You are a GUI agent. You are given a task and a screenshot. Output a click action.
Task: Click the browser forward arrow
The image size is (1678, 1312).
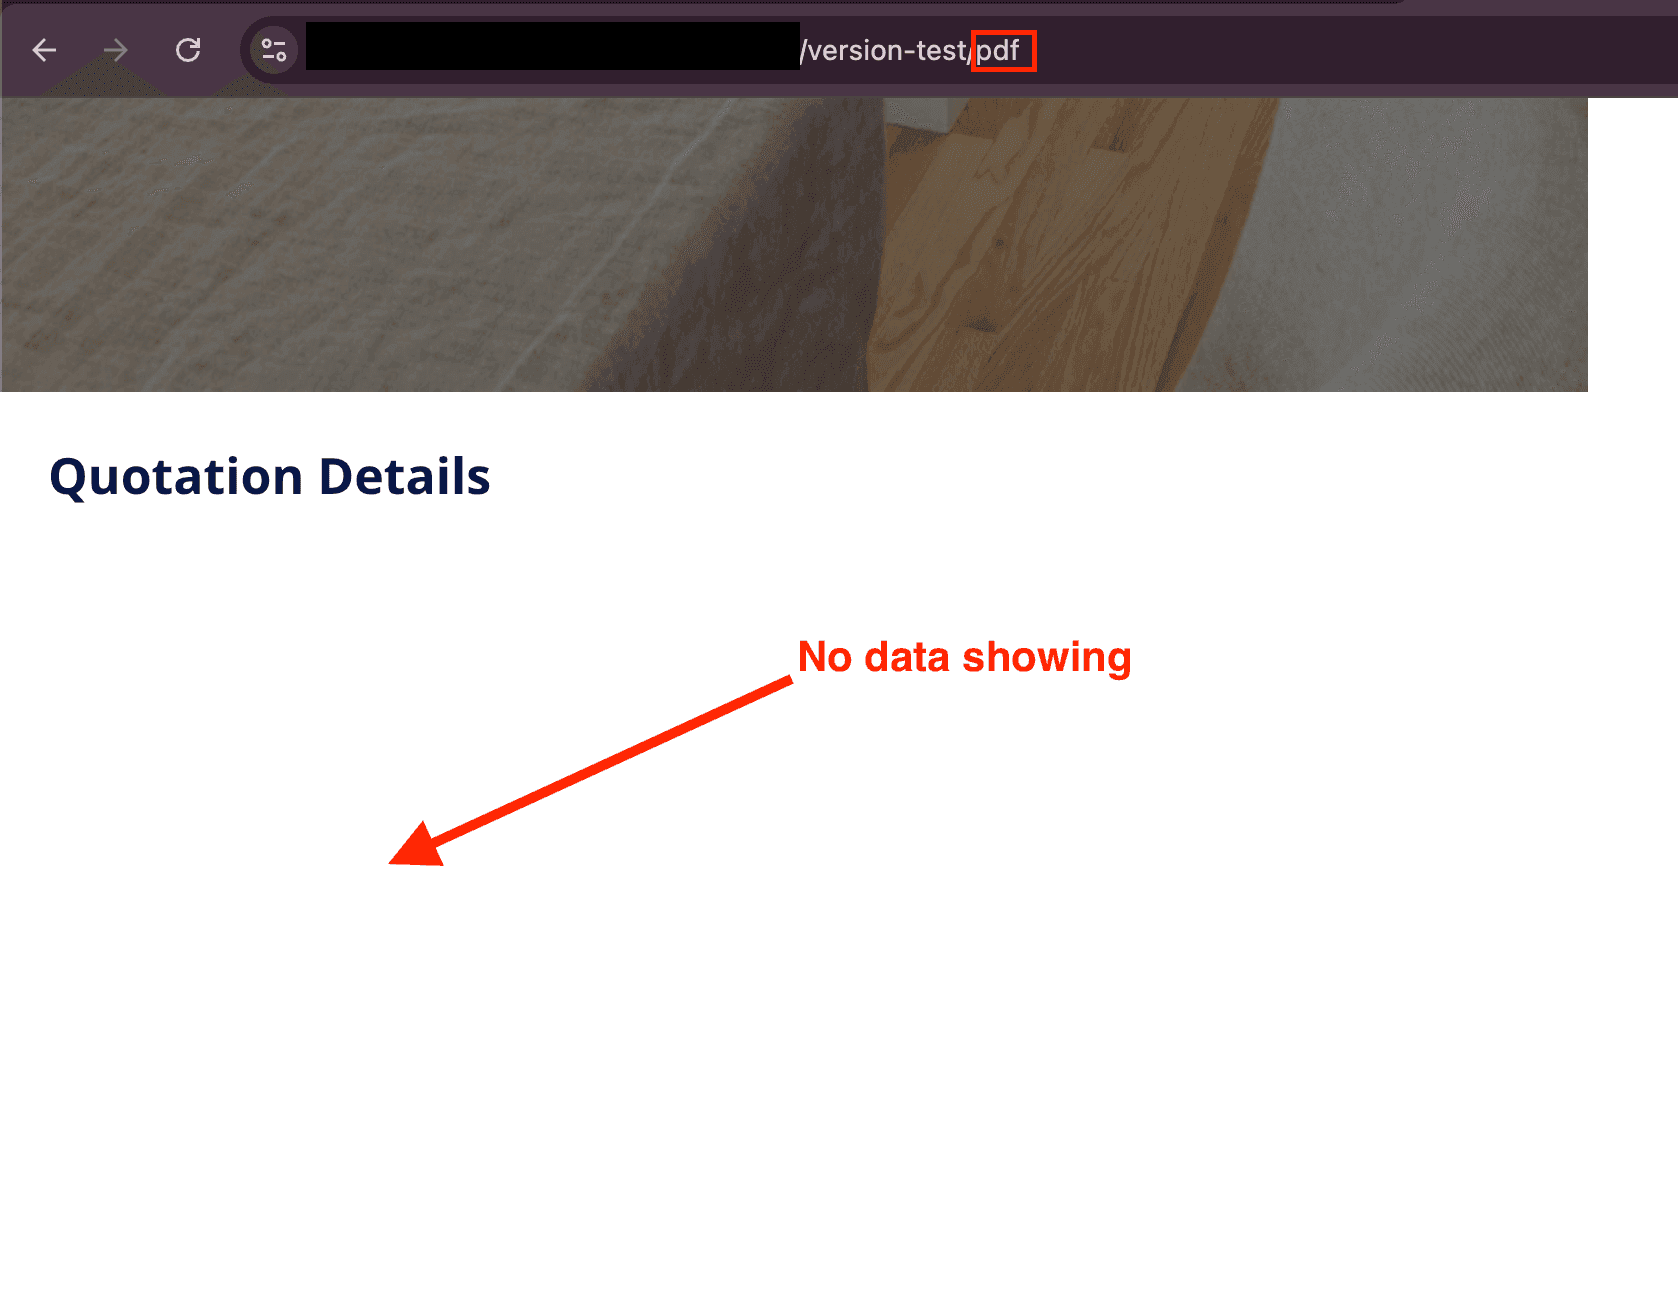(116, 50)
